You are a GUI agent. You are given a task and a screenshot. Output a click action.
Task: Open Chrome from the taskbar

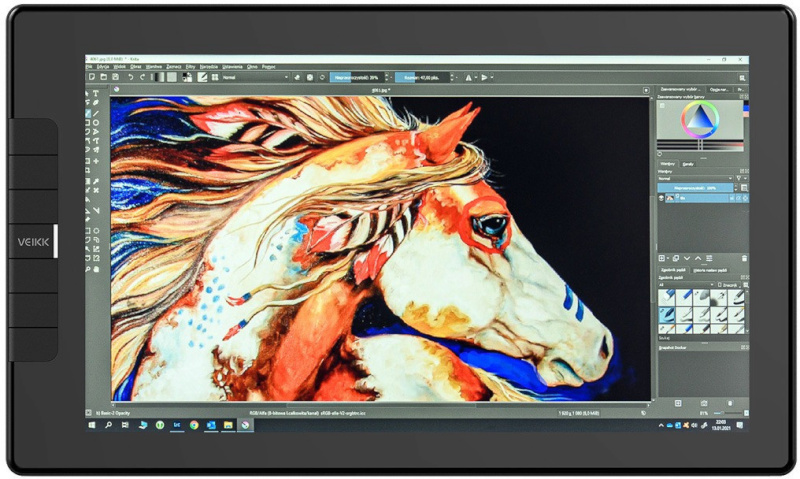pos(194,425)
